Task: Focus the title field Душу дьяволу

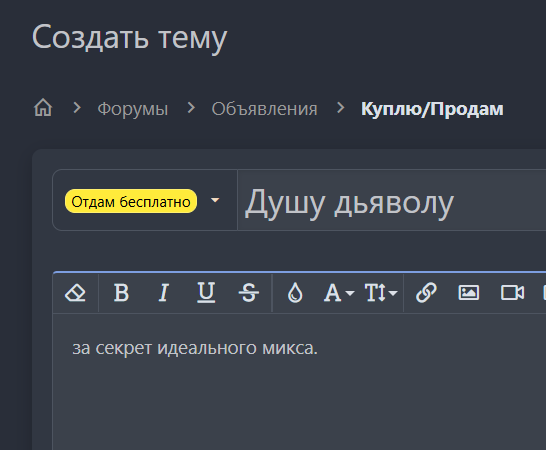Action: point(392,200)
